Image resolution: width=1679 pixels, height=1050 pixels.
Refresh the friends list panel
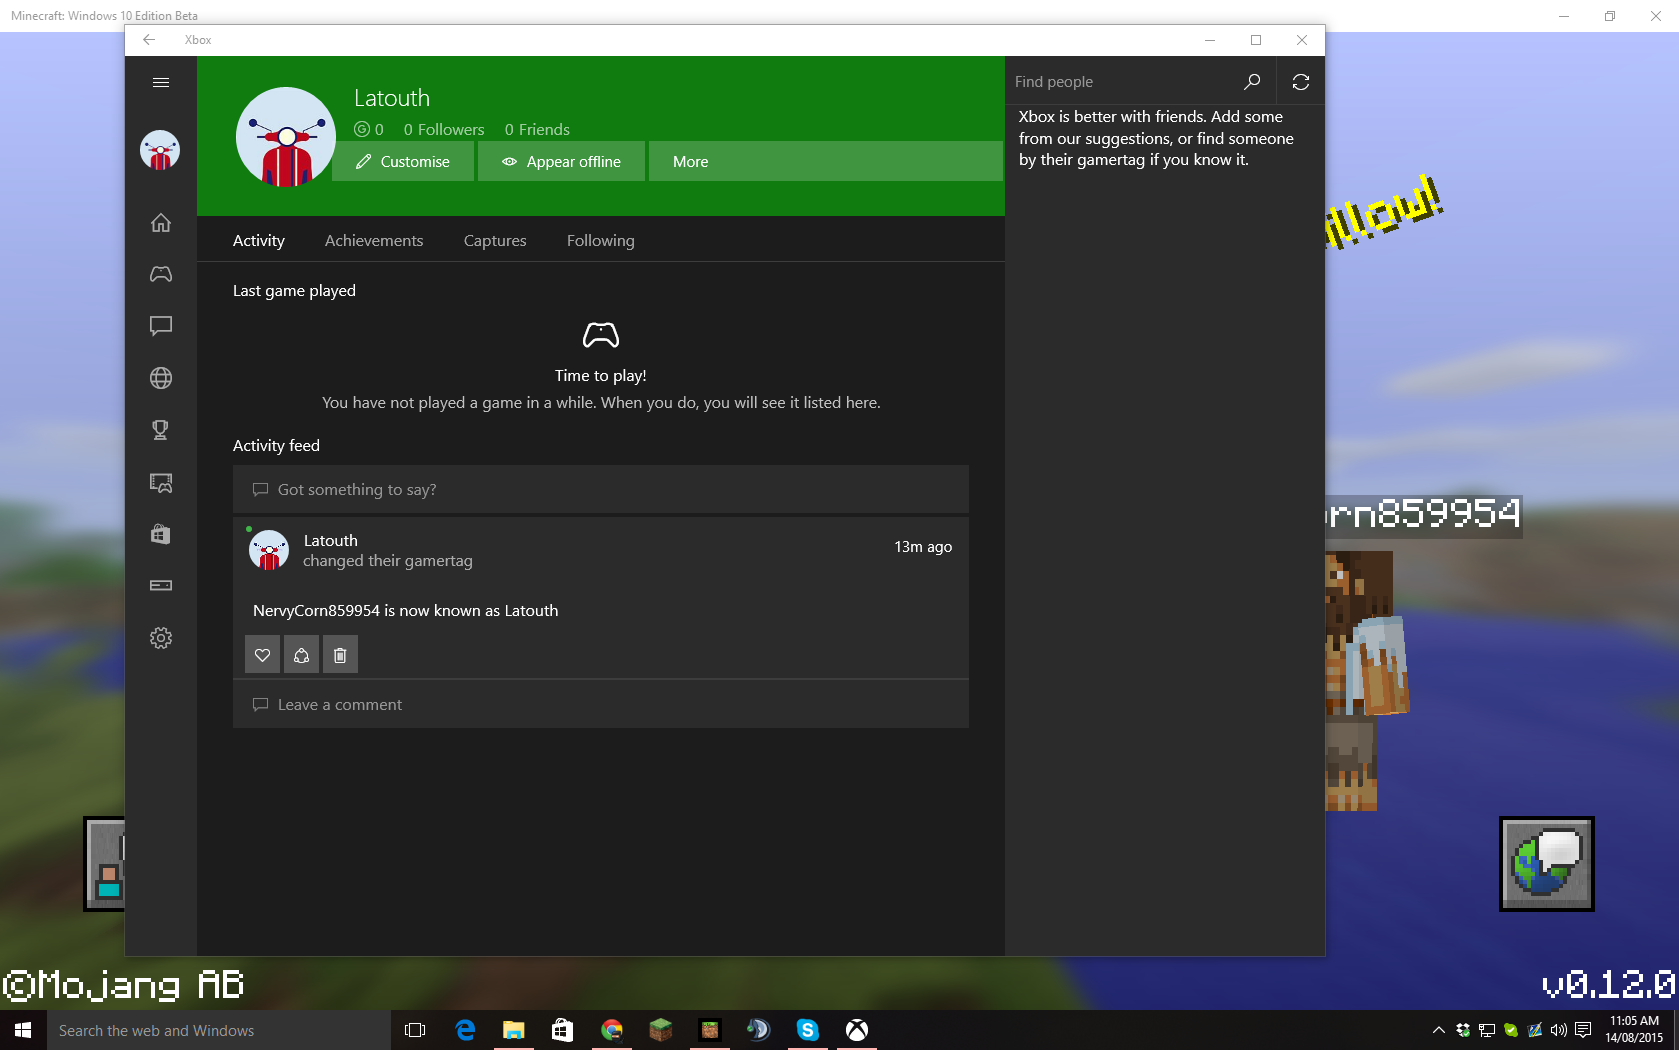click(1301, 82)
